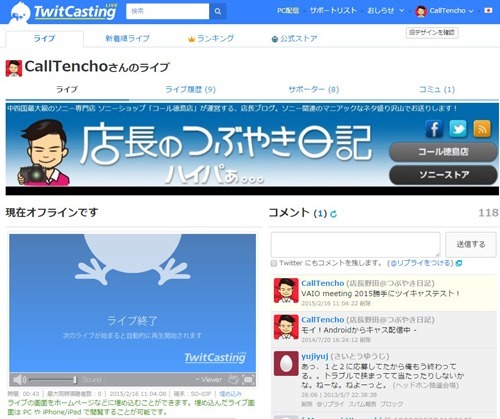Open the PC配信 link

pyautogui.click(x=288, y=11)
